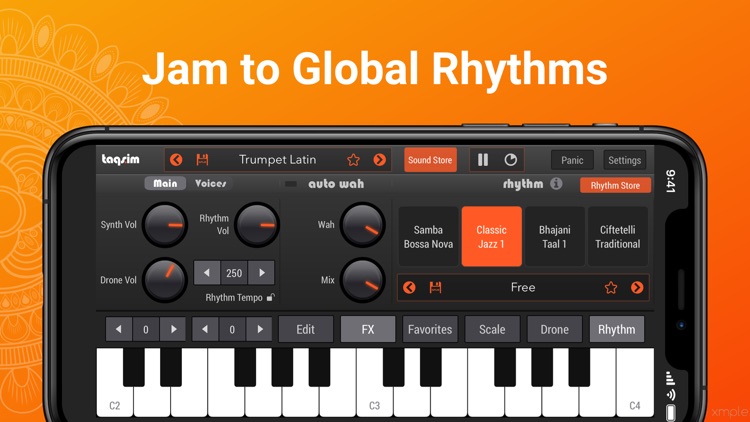This screenshot has height=422, width=750.
Task: Click the Free rhythm preset name
Action: [523, 288]
